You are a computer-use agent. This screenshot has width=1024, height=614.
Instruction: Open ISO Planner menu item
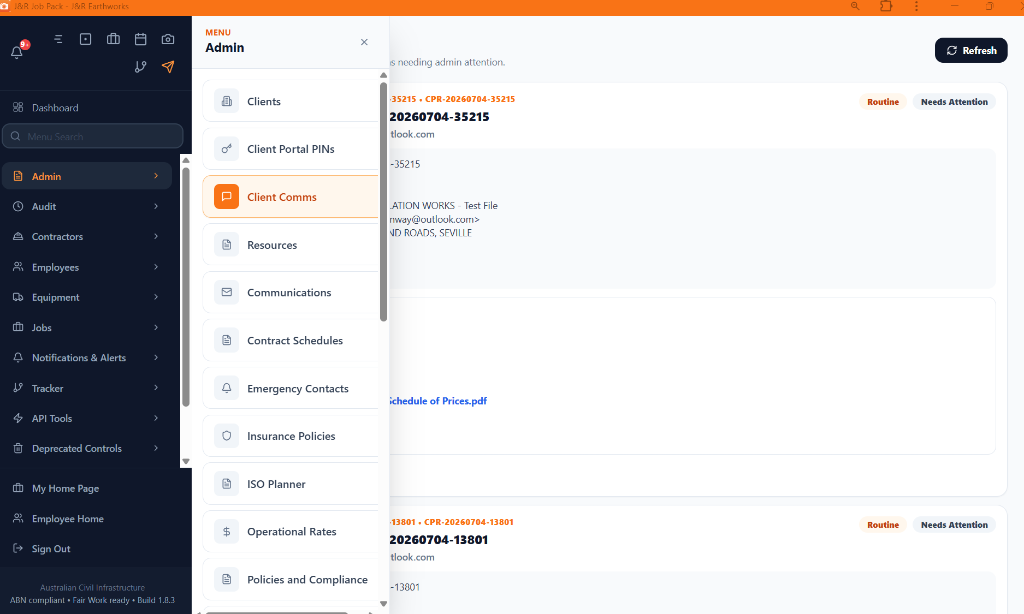pyautogui.click(x=291, y=484)
